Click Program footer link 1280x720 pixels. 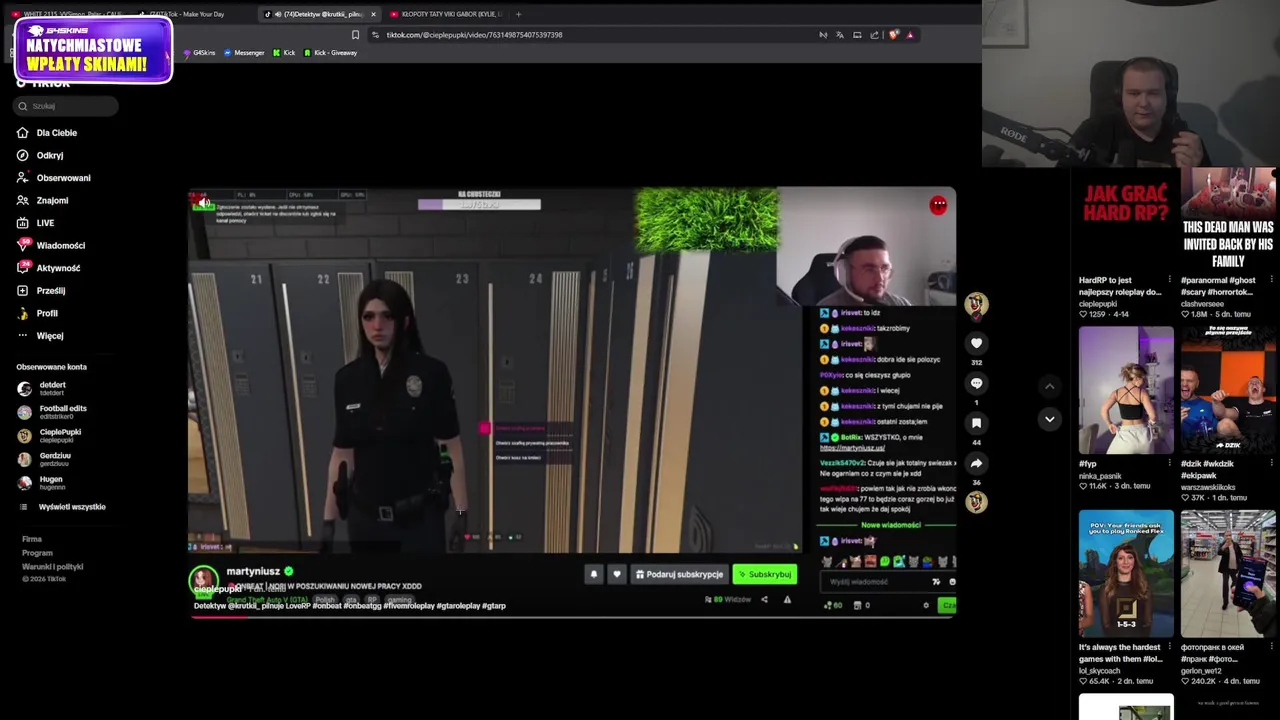(x=37, y=553)
